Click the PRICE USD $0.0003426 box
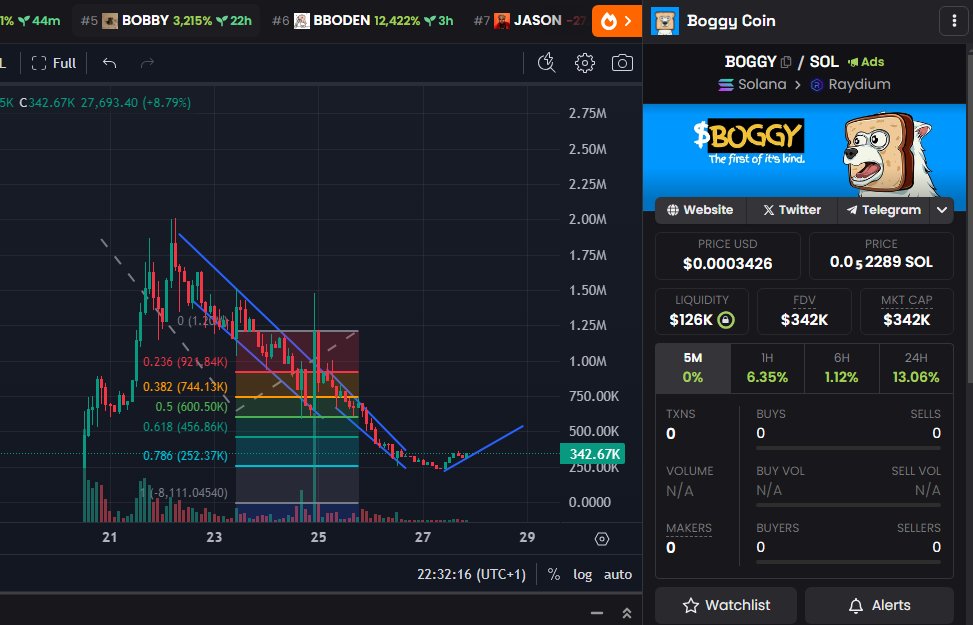Image resolution: width=973 pixels, height=625 pixels. click(x=728, y=256)
